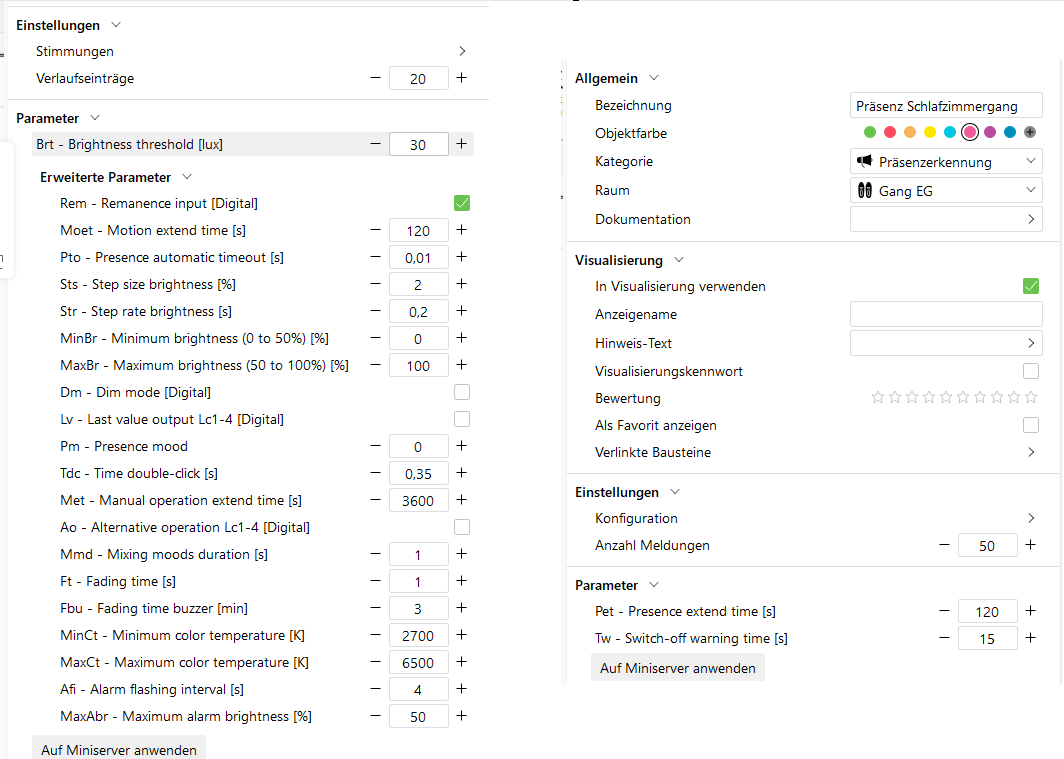Click plus icon for Brightness threshold value

point(461,144)
